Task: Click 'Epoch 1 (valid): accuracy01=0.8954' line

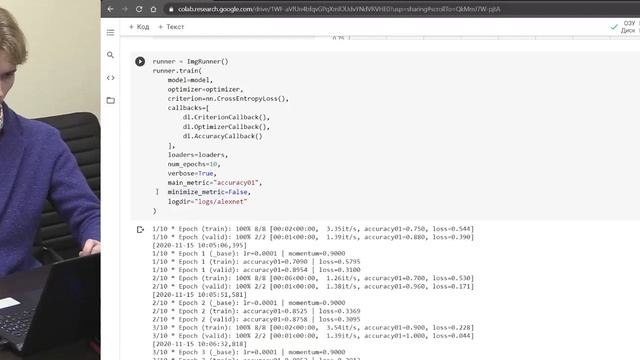Action: point(256,270)
